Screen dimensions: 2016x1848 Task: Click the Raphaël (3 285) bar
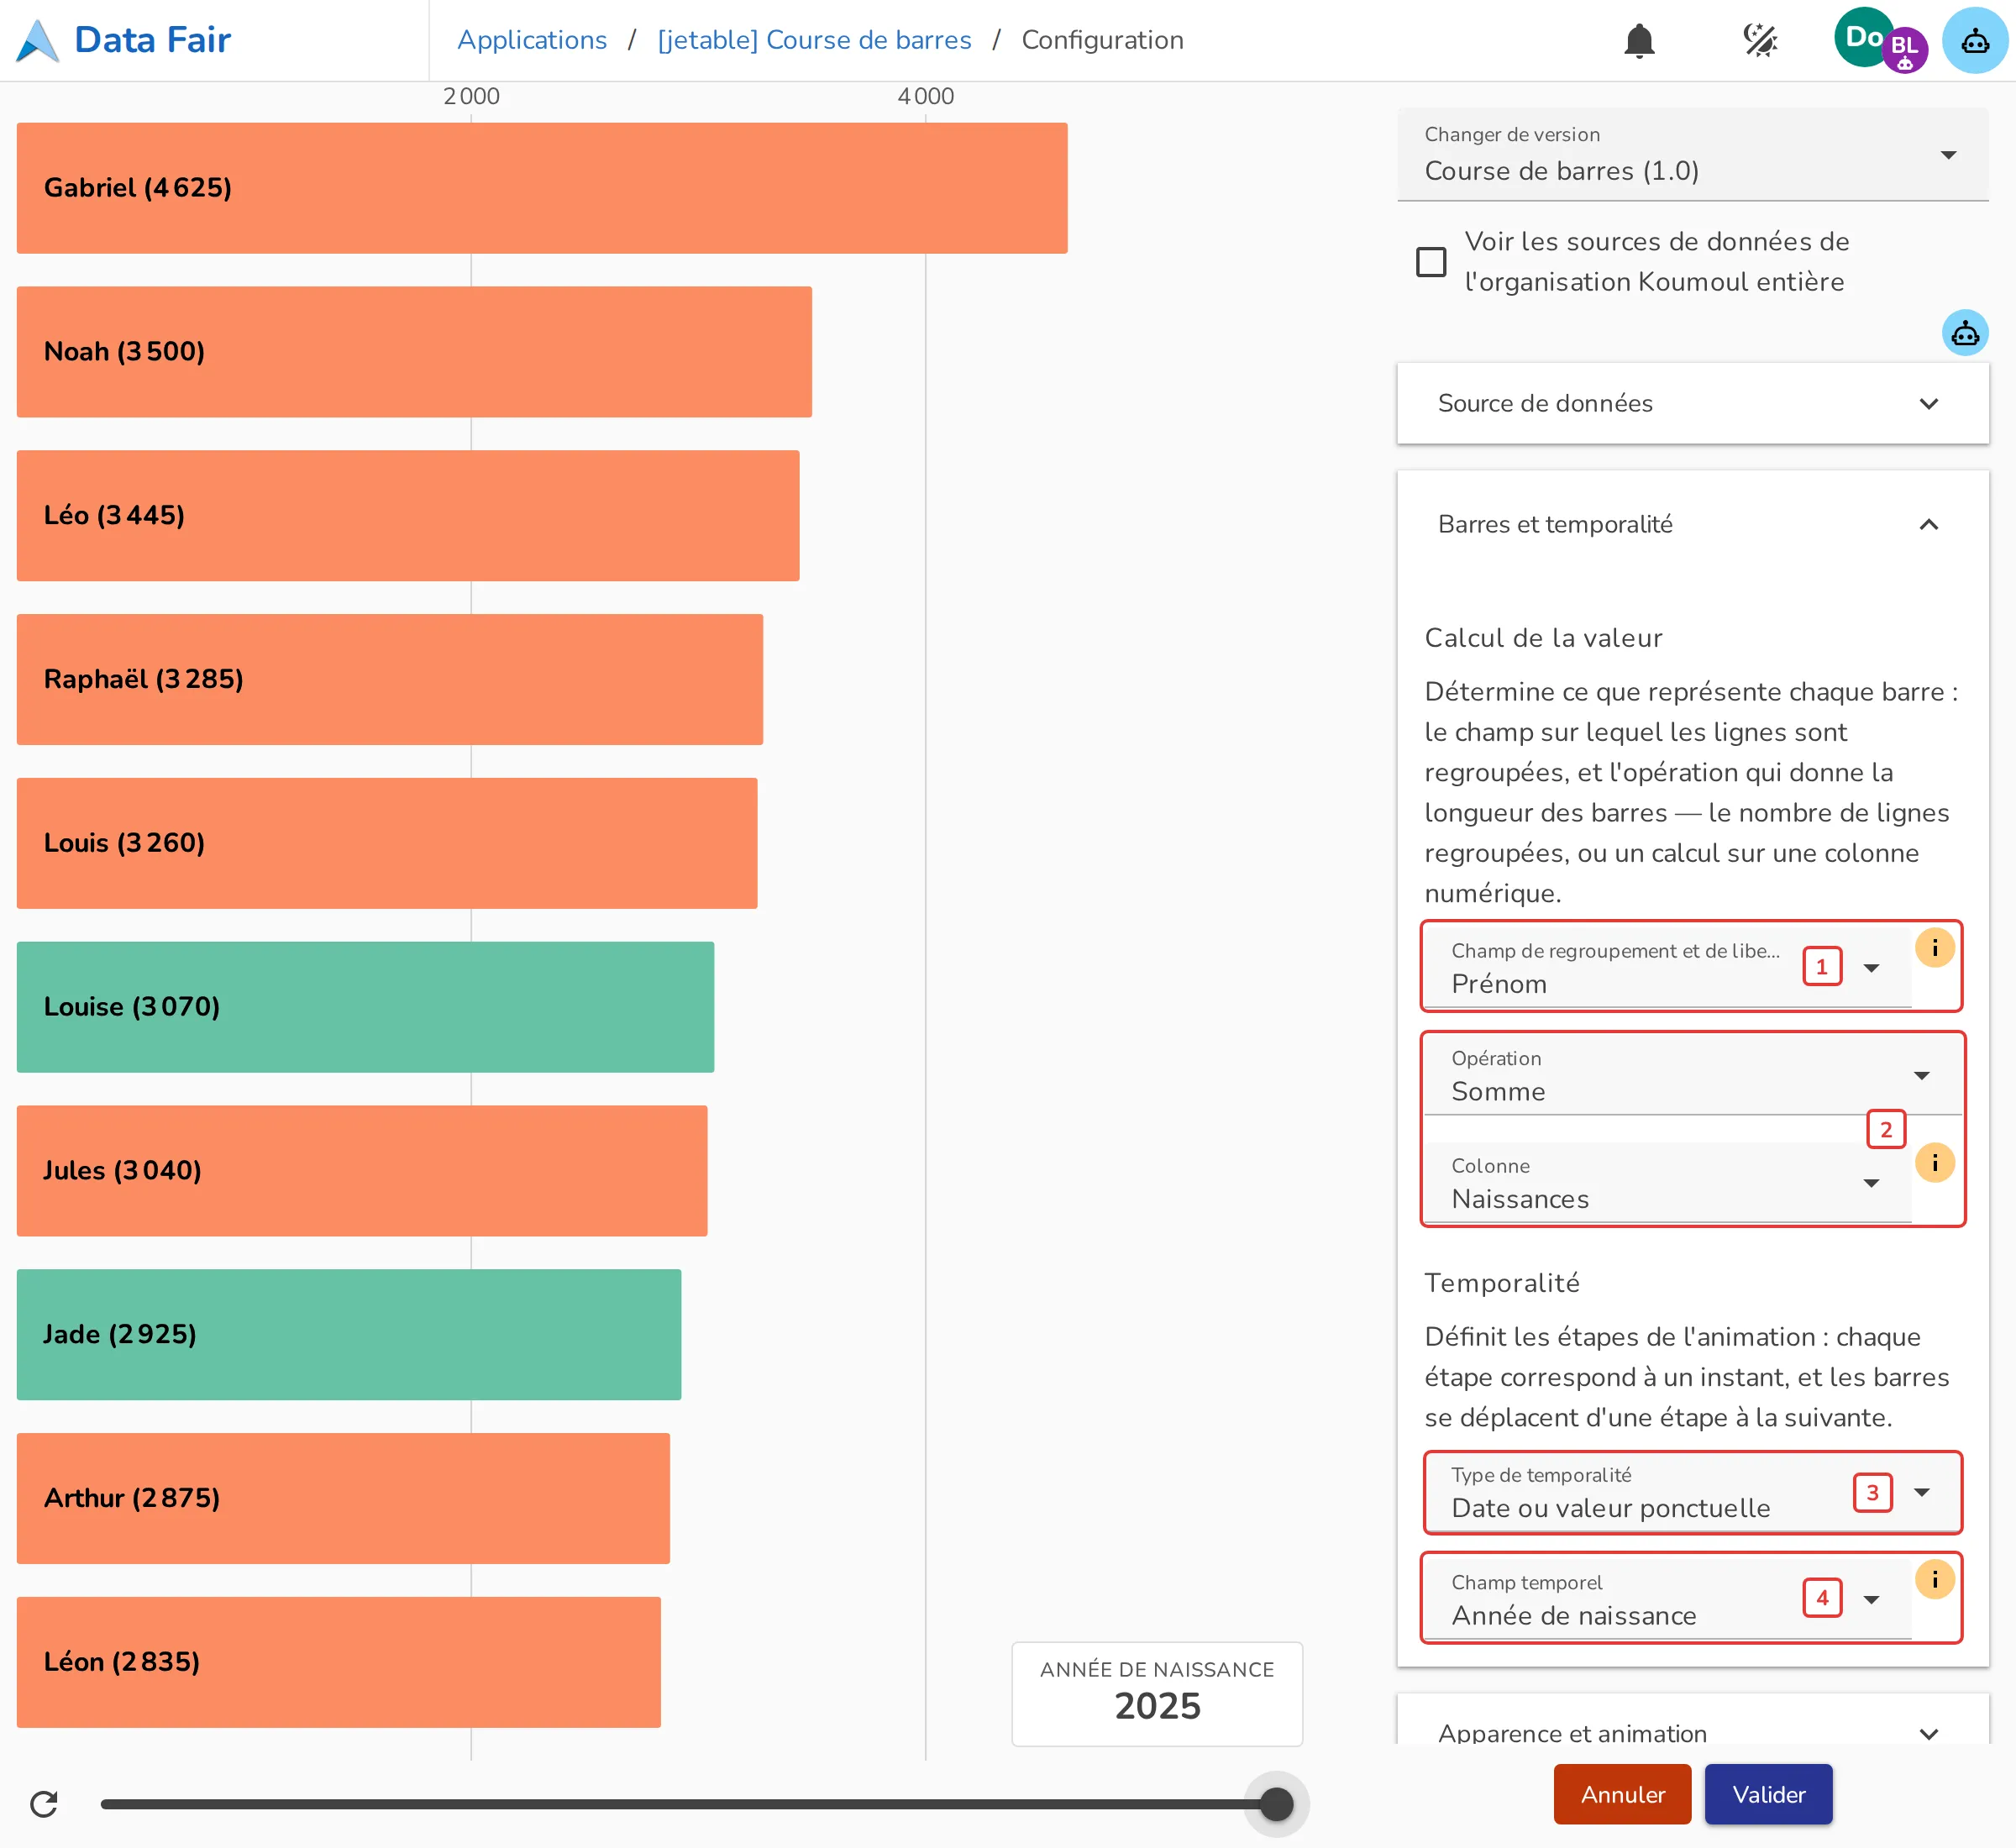[x=390, y=679]
